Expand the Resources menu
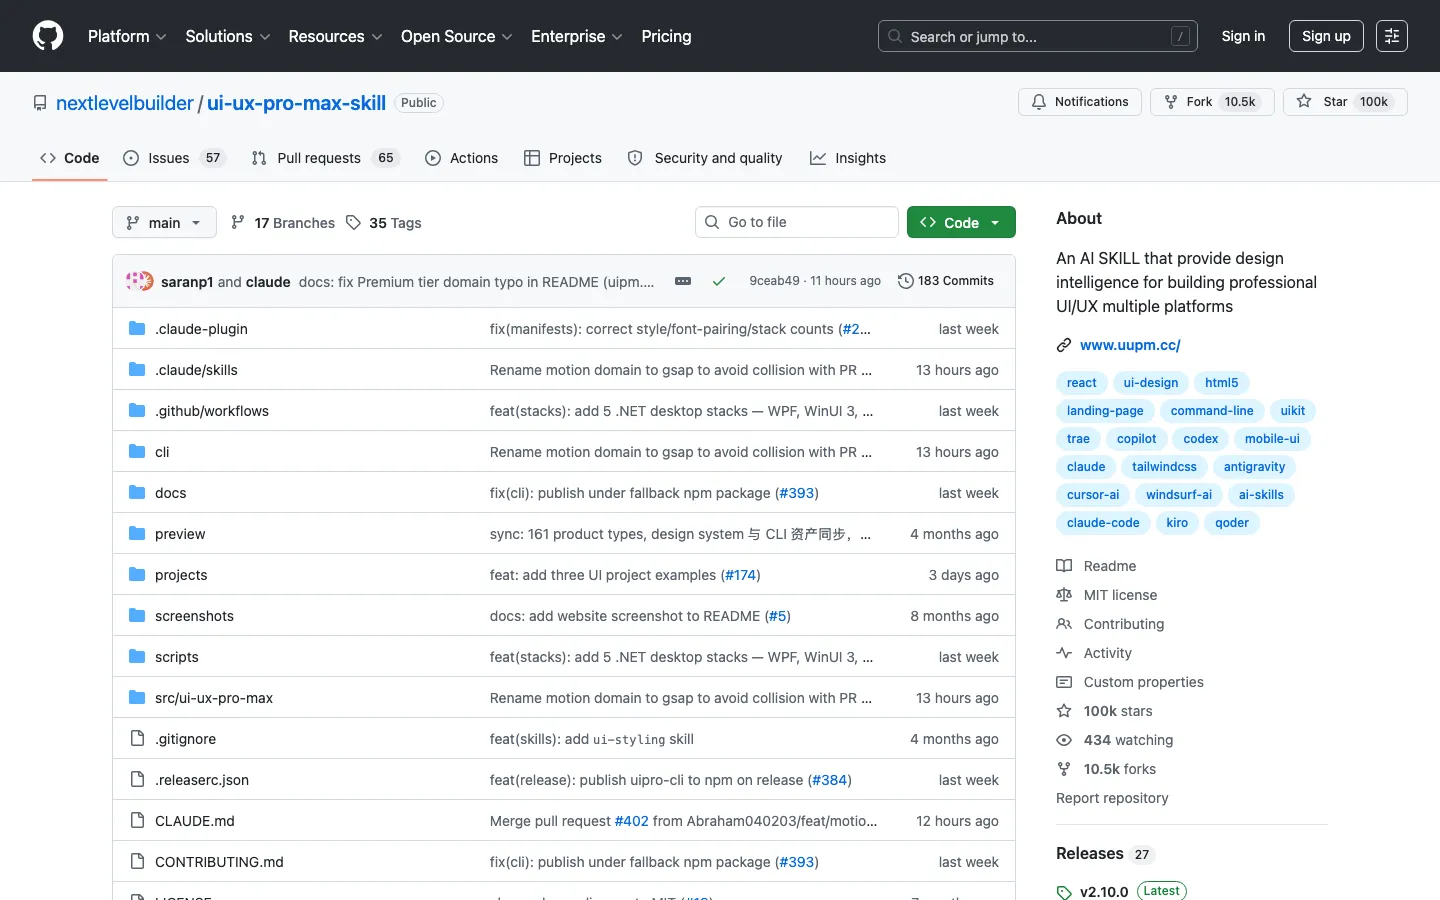The height and width of the screenshot is (900, 1440). [335, 36]
